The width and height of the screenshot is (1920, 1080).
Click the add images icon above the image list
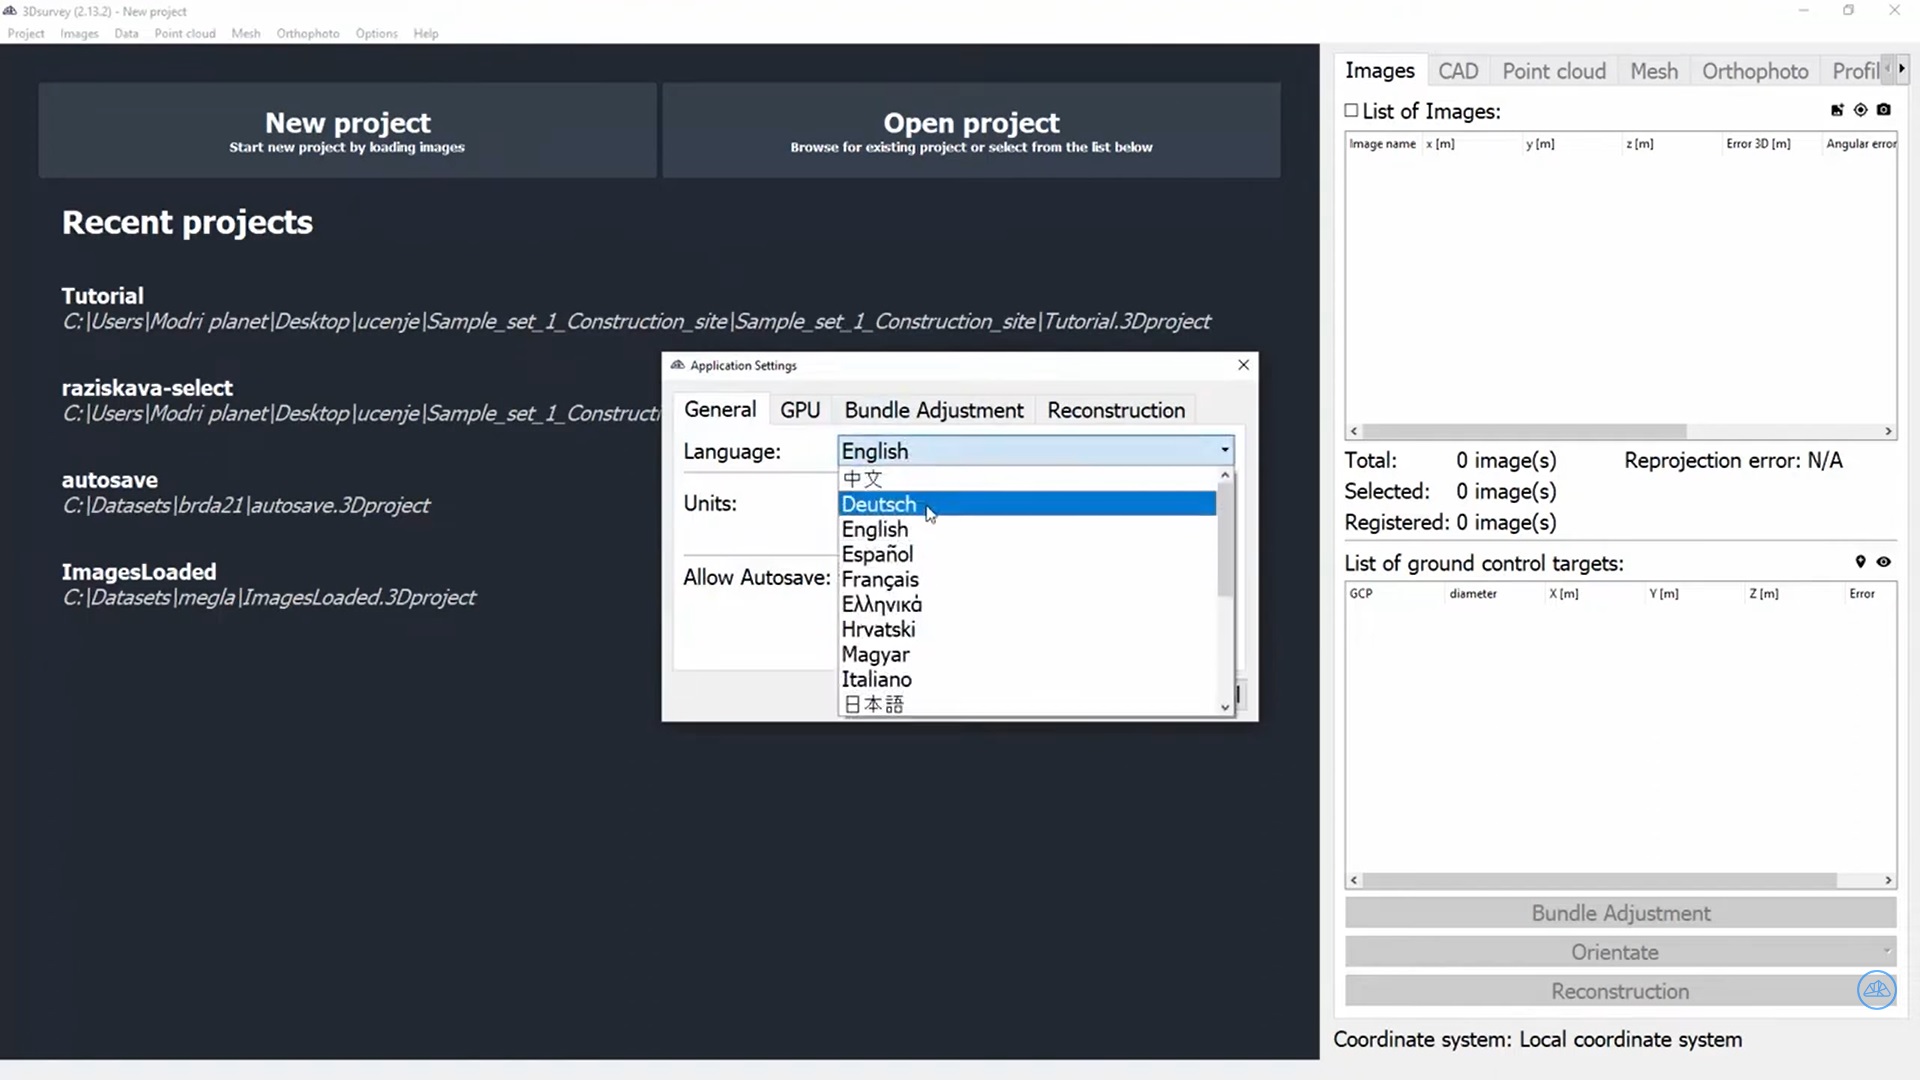tap(1837, 110)
